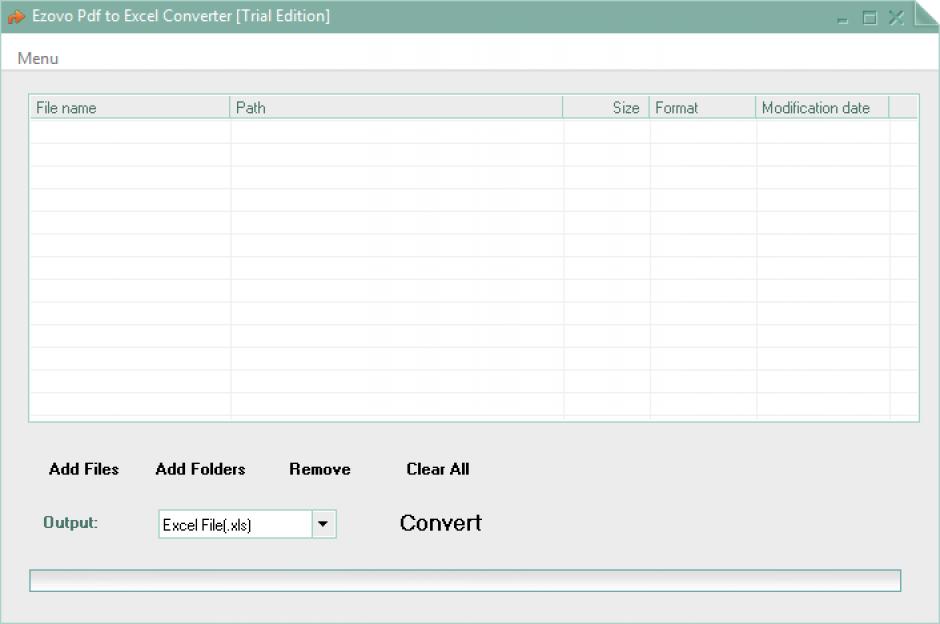Sort by the Format column header

pos(702,108)
